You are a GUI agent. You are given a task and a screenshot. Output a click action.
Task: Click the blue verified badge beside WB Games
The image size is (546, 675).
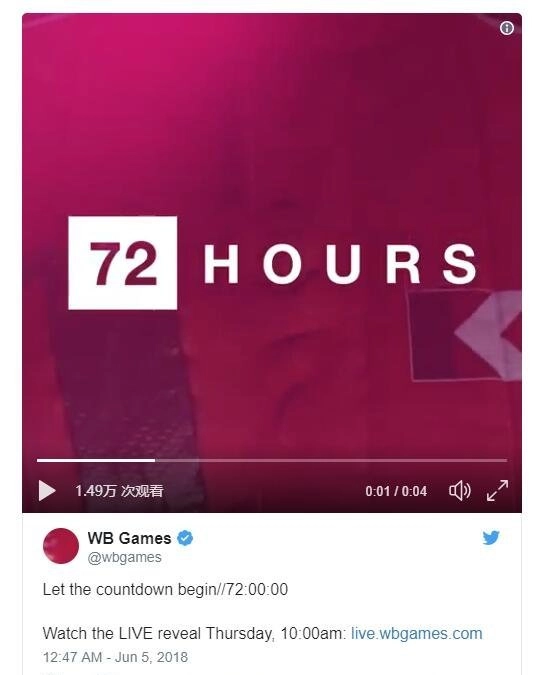[185, 538]
